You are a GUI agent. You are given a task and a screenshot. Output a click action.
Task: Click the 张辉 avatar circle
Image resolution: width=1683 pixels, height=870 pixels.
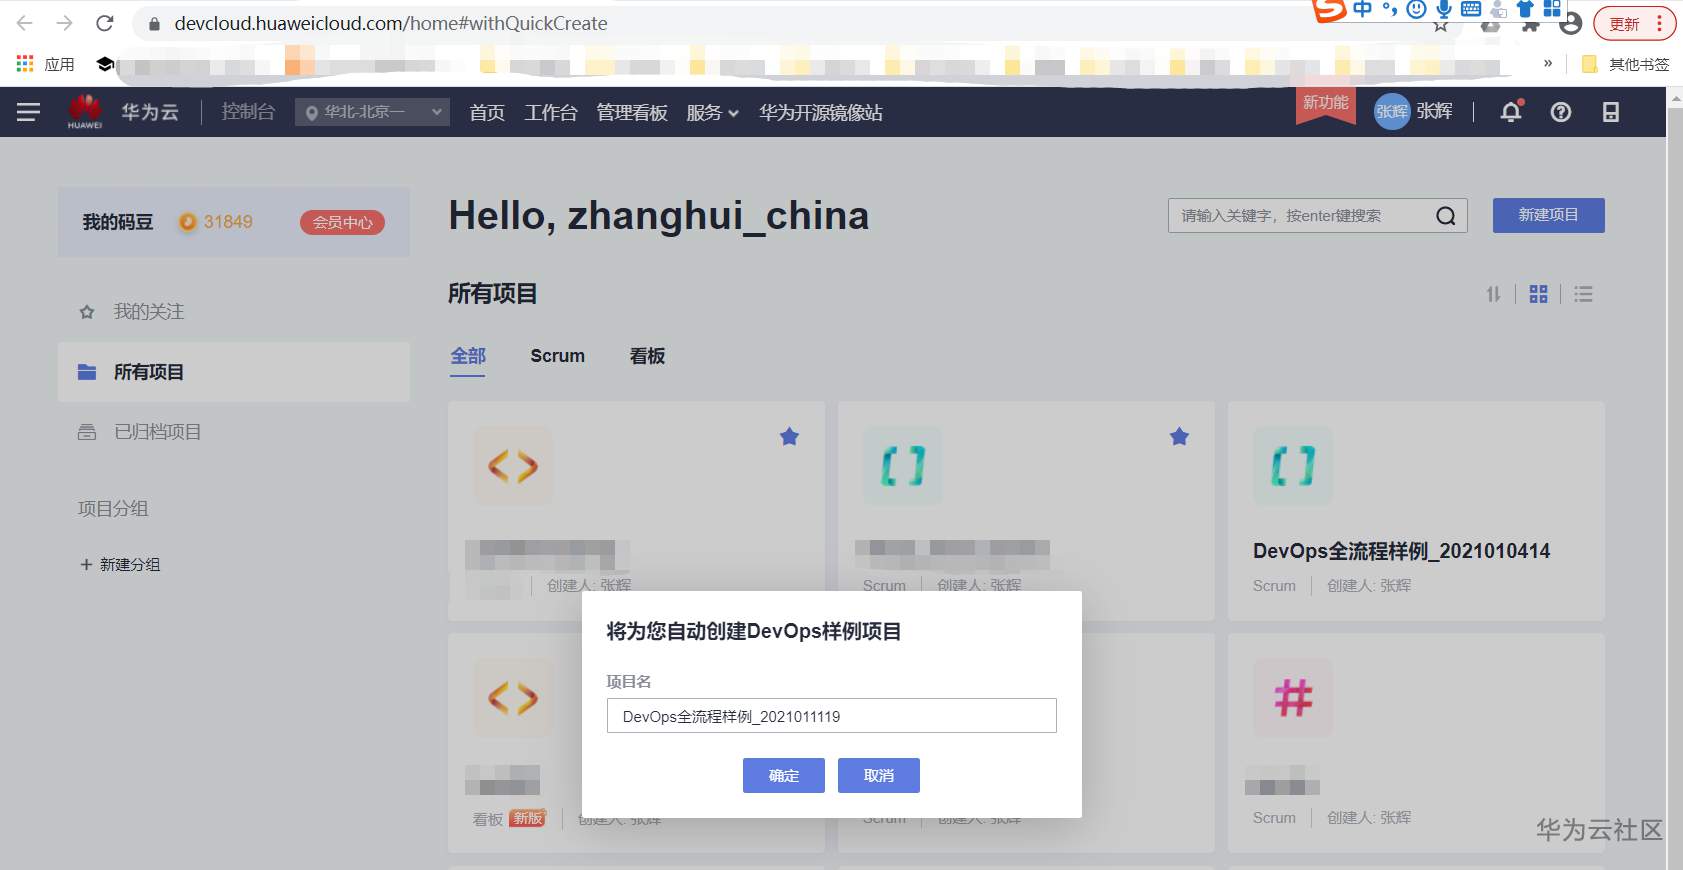[x=1391, y=111]
